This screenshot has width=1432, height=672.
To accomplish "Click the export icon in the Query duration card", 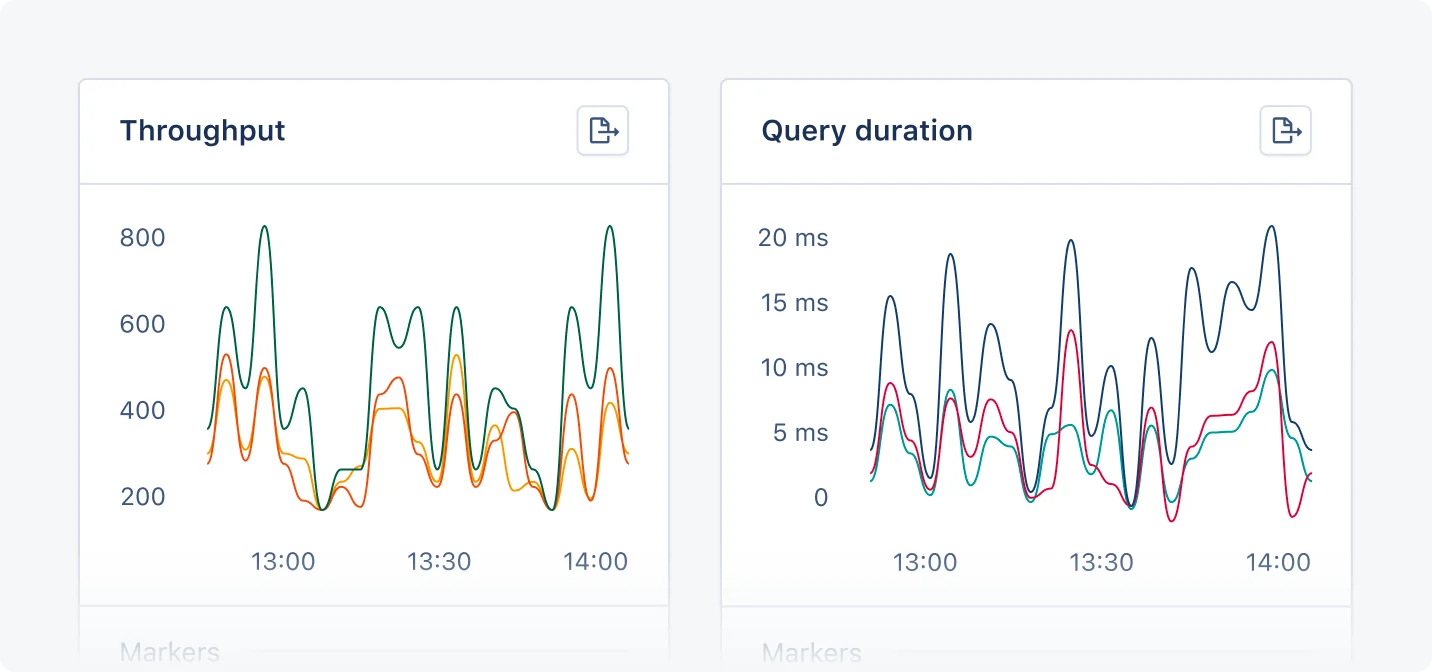I will click(x=1285, y=130).
